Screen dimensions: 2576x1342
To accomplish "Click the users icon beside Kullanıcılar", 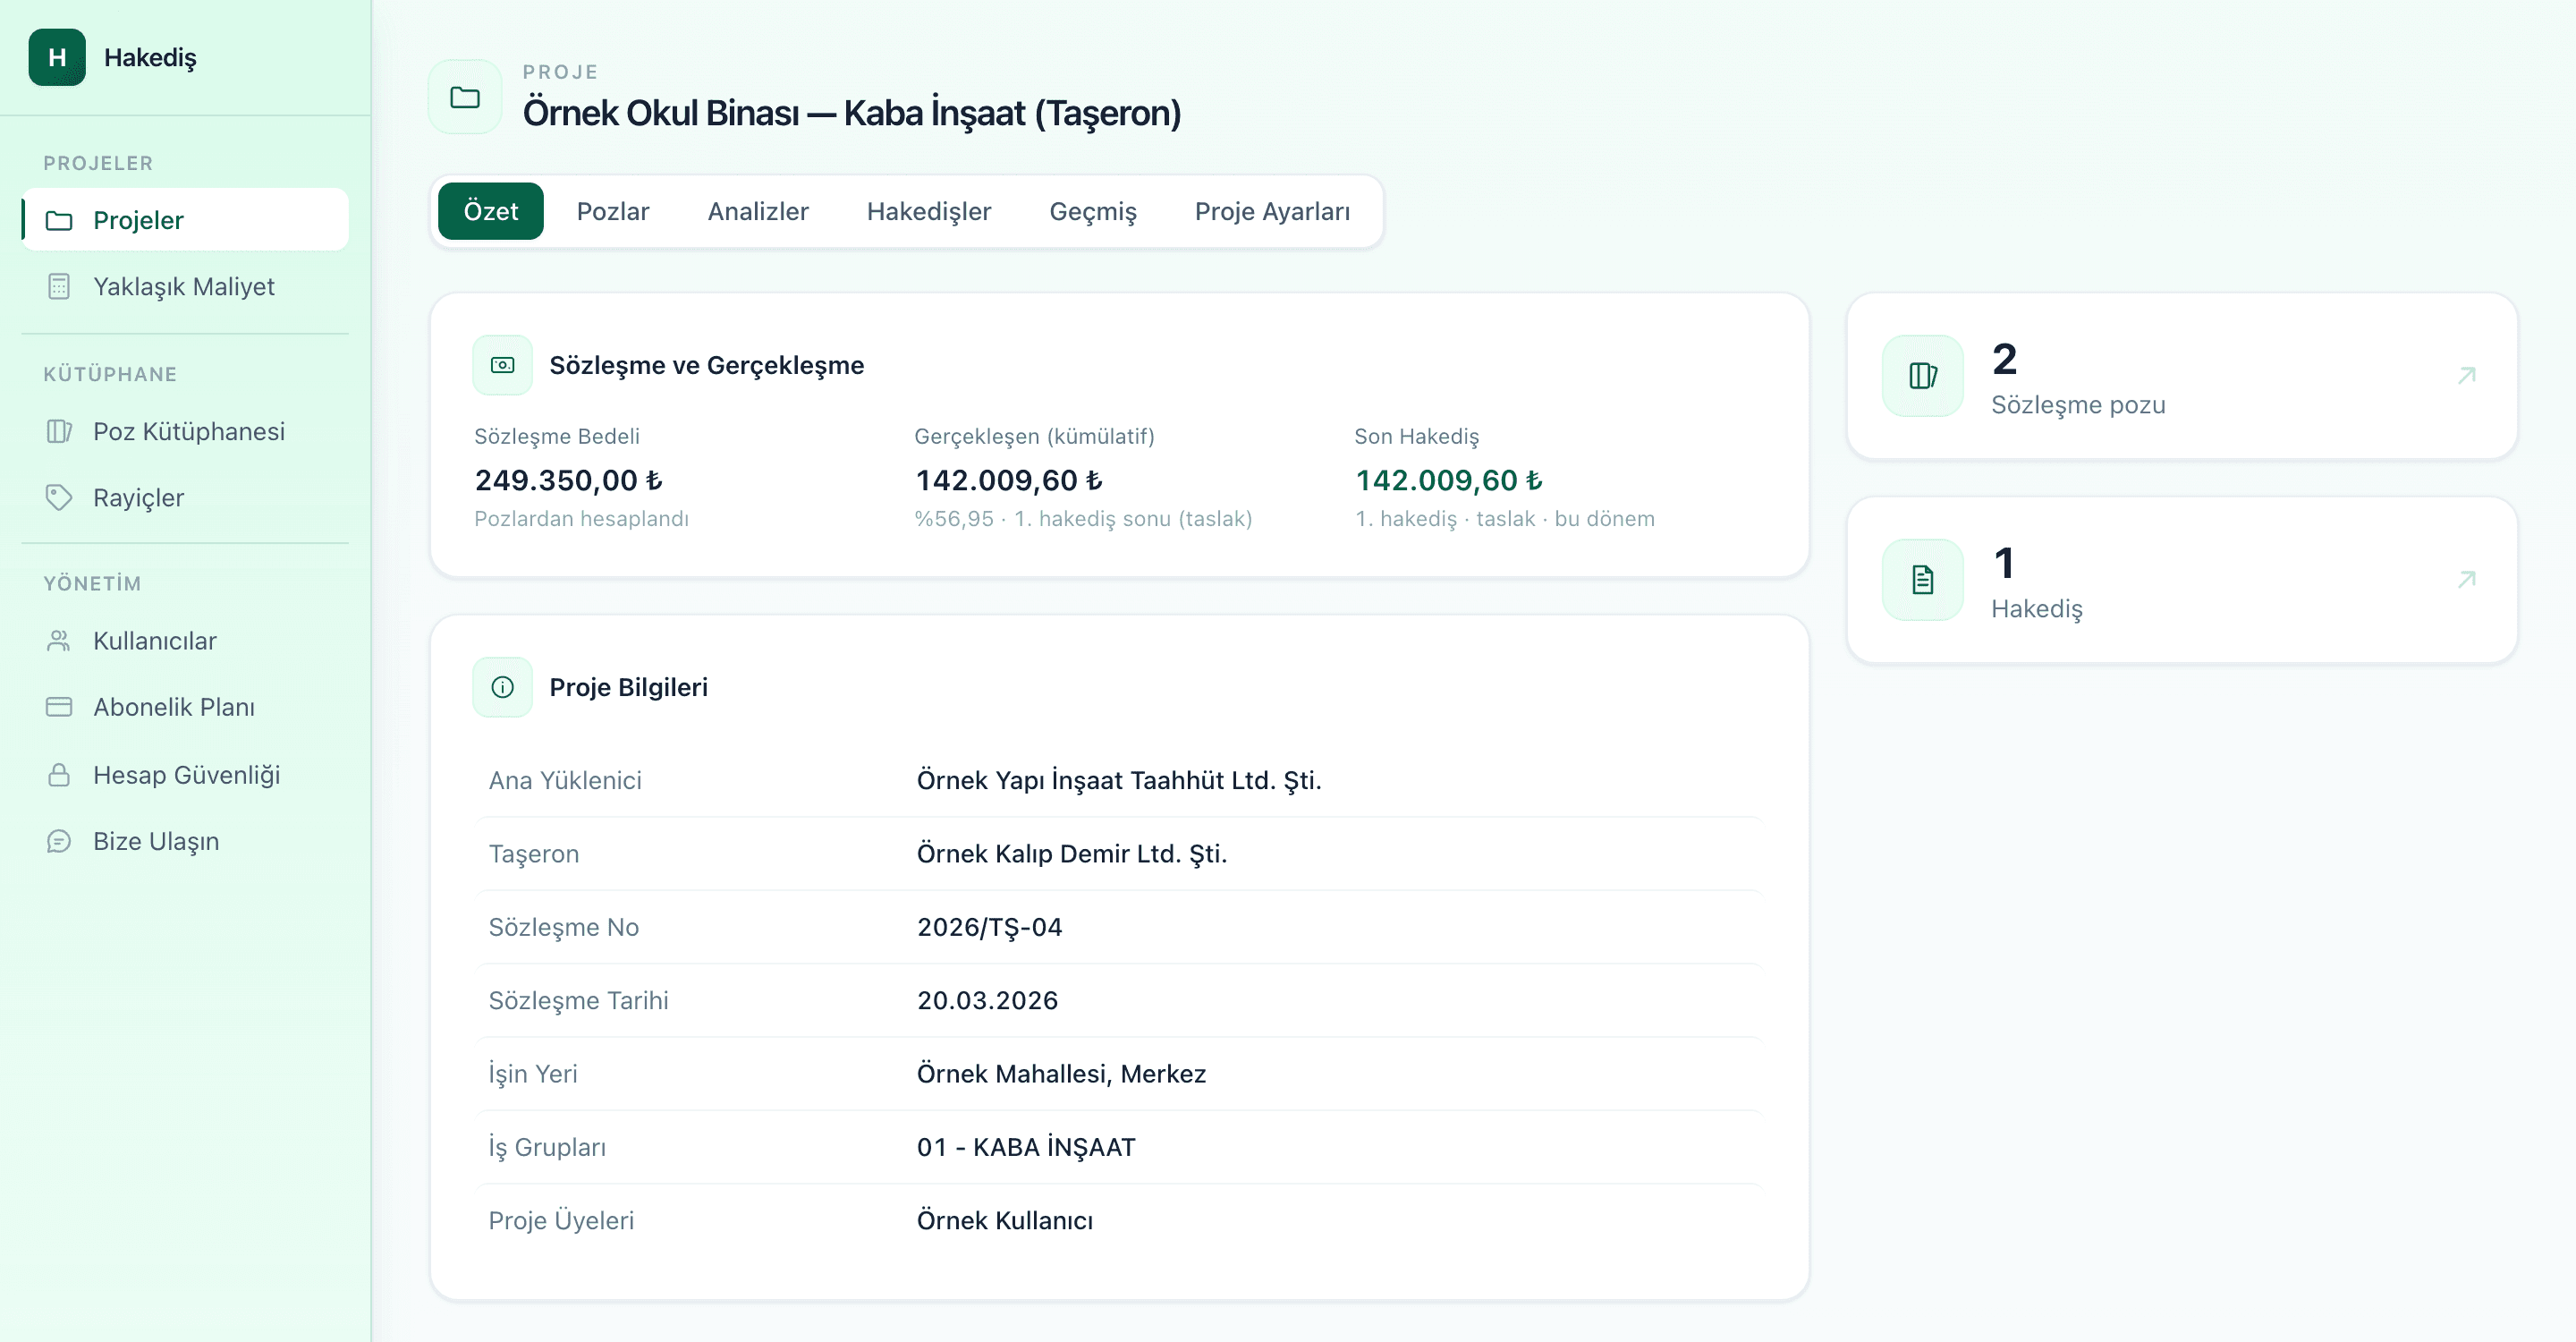I will pyautogui.click(x=59, y=640).
